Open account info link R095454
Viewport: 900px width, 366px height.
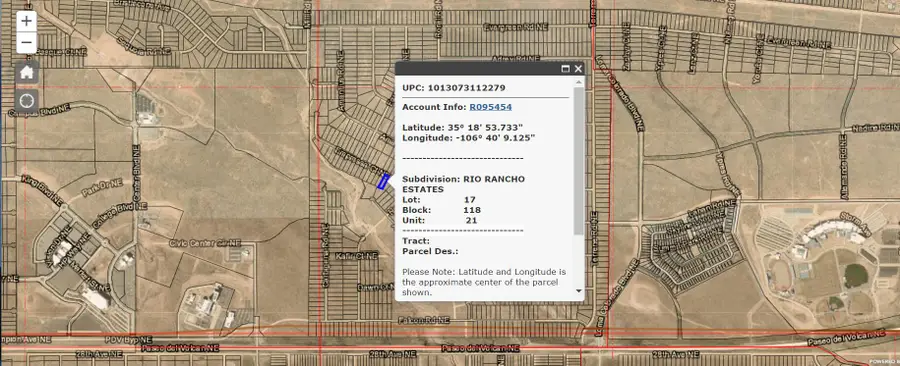(x=490, y=107)
